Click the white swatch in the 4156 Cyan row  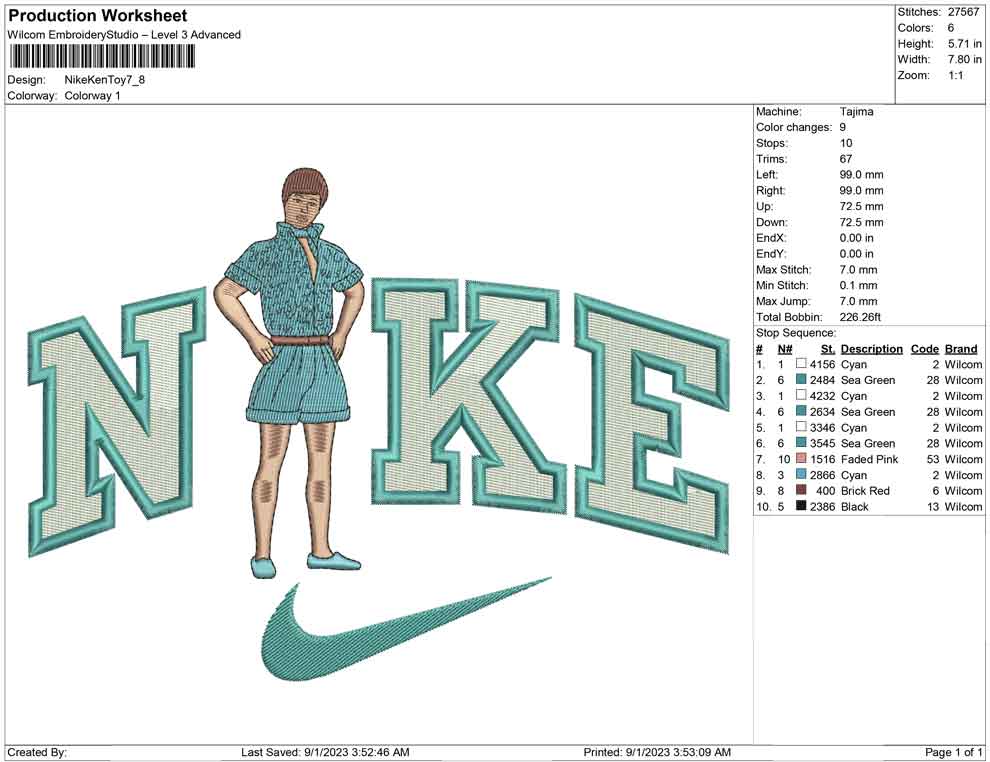pyautogui.click(x=801, y=364)
